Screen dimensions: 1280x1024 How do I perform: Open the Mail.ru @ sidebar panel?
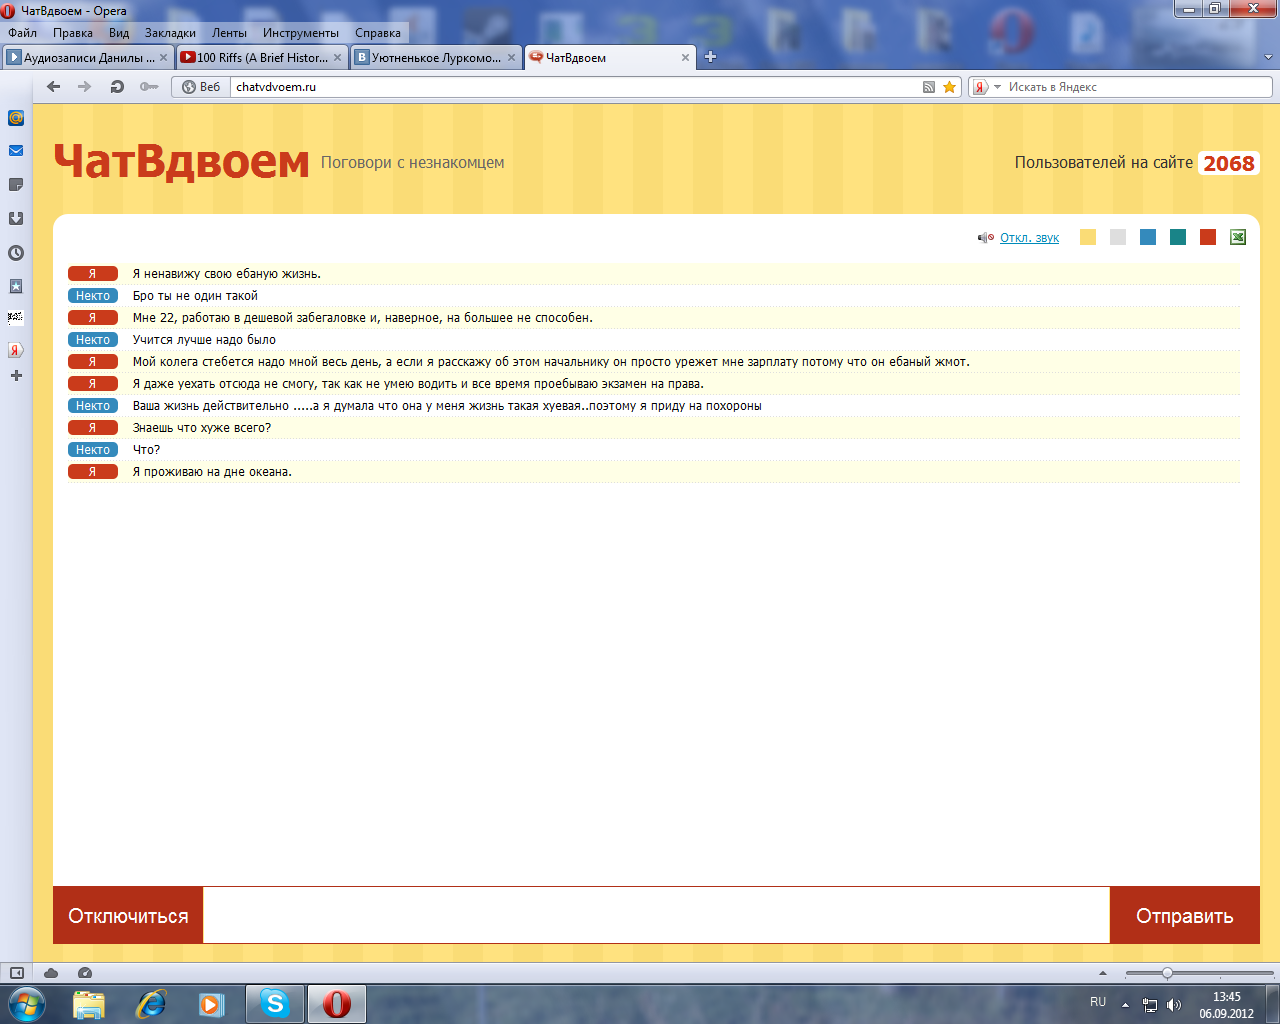pos(16,118)
